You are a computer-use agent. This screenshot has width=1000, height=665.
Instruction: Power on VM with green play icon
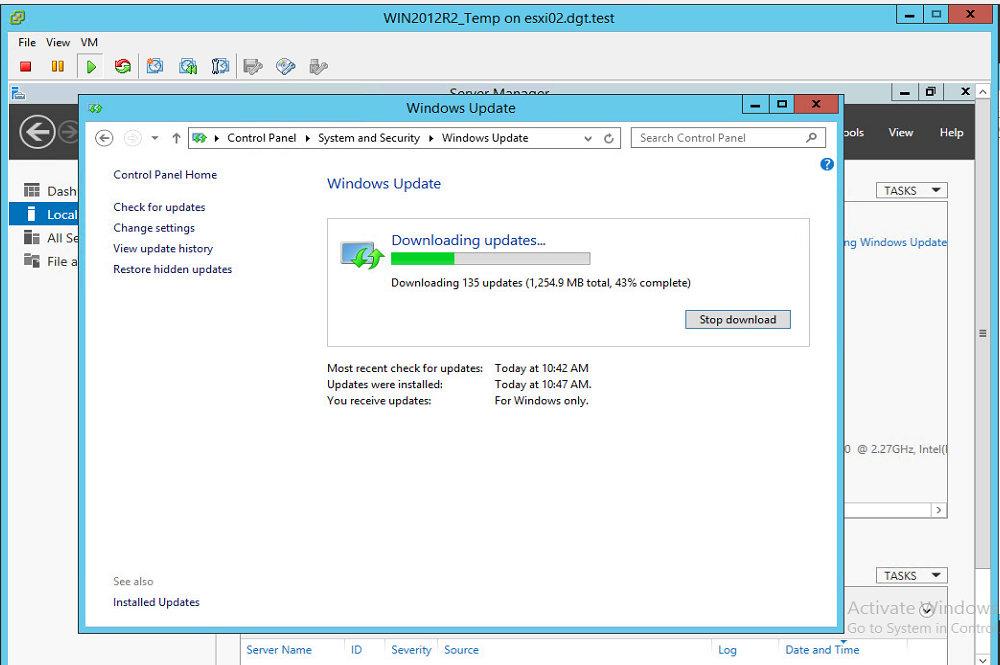pos(91,66)
